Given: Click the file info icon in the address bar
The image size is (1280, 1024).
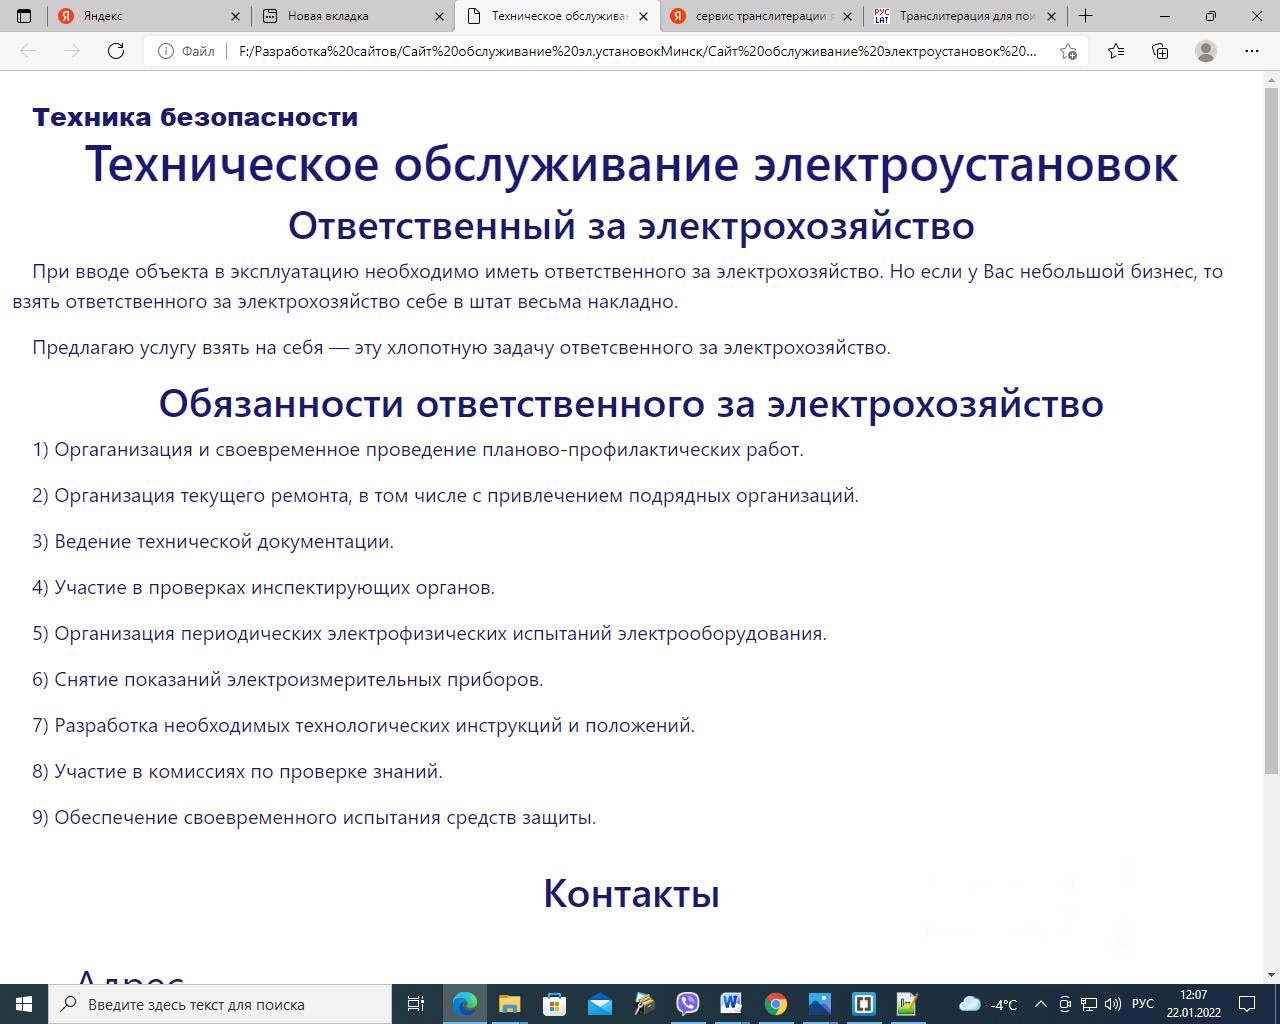Looking at the screenshot, I should tap(166, 51).
